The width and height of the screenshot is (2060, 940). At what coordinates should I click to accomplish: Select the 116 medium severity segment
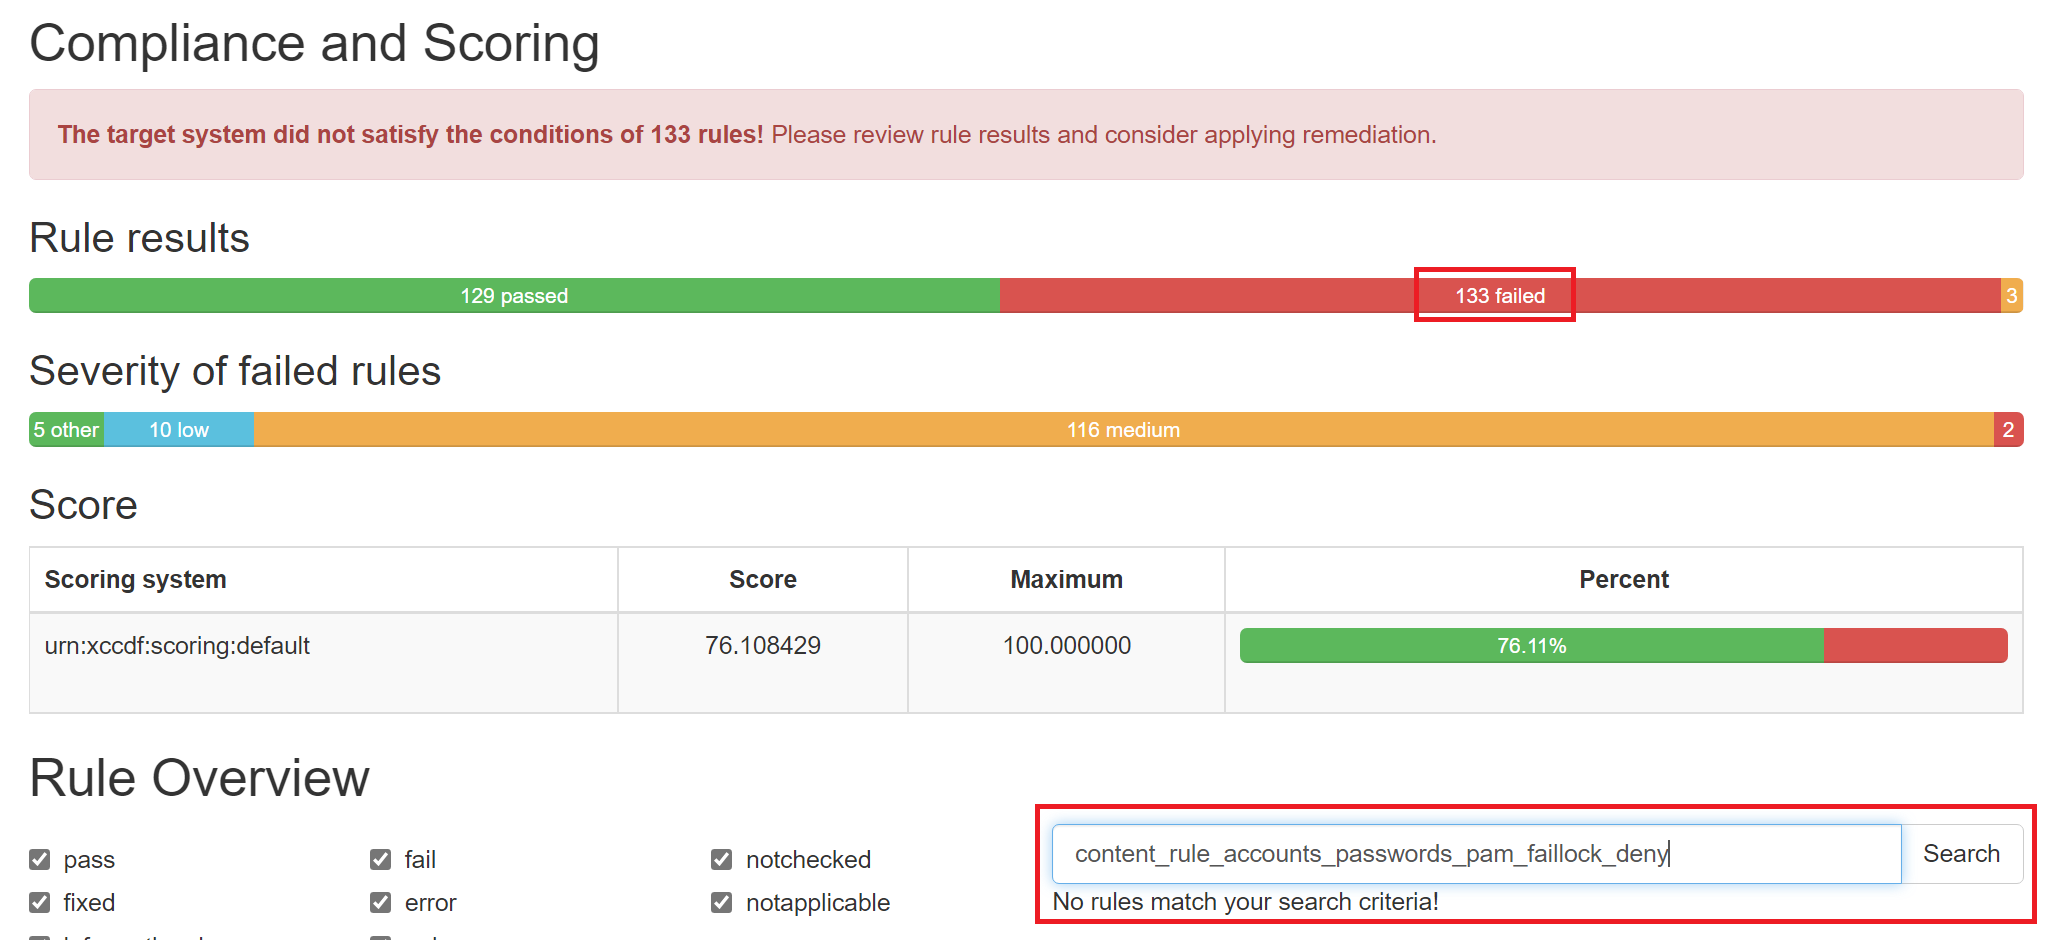tap(1123, 429)
